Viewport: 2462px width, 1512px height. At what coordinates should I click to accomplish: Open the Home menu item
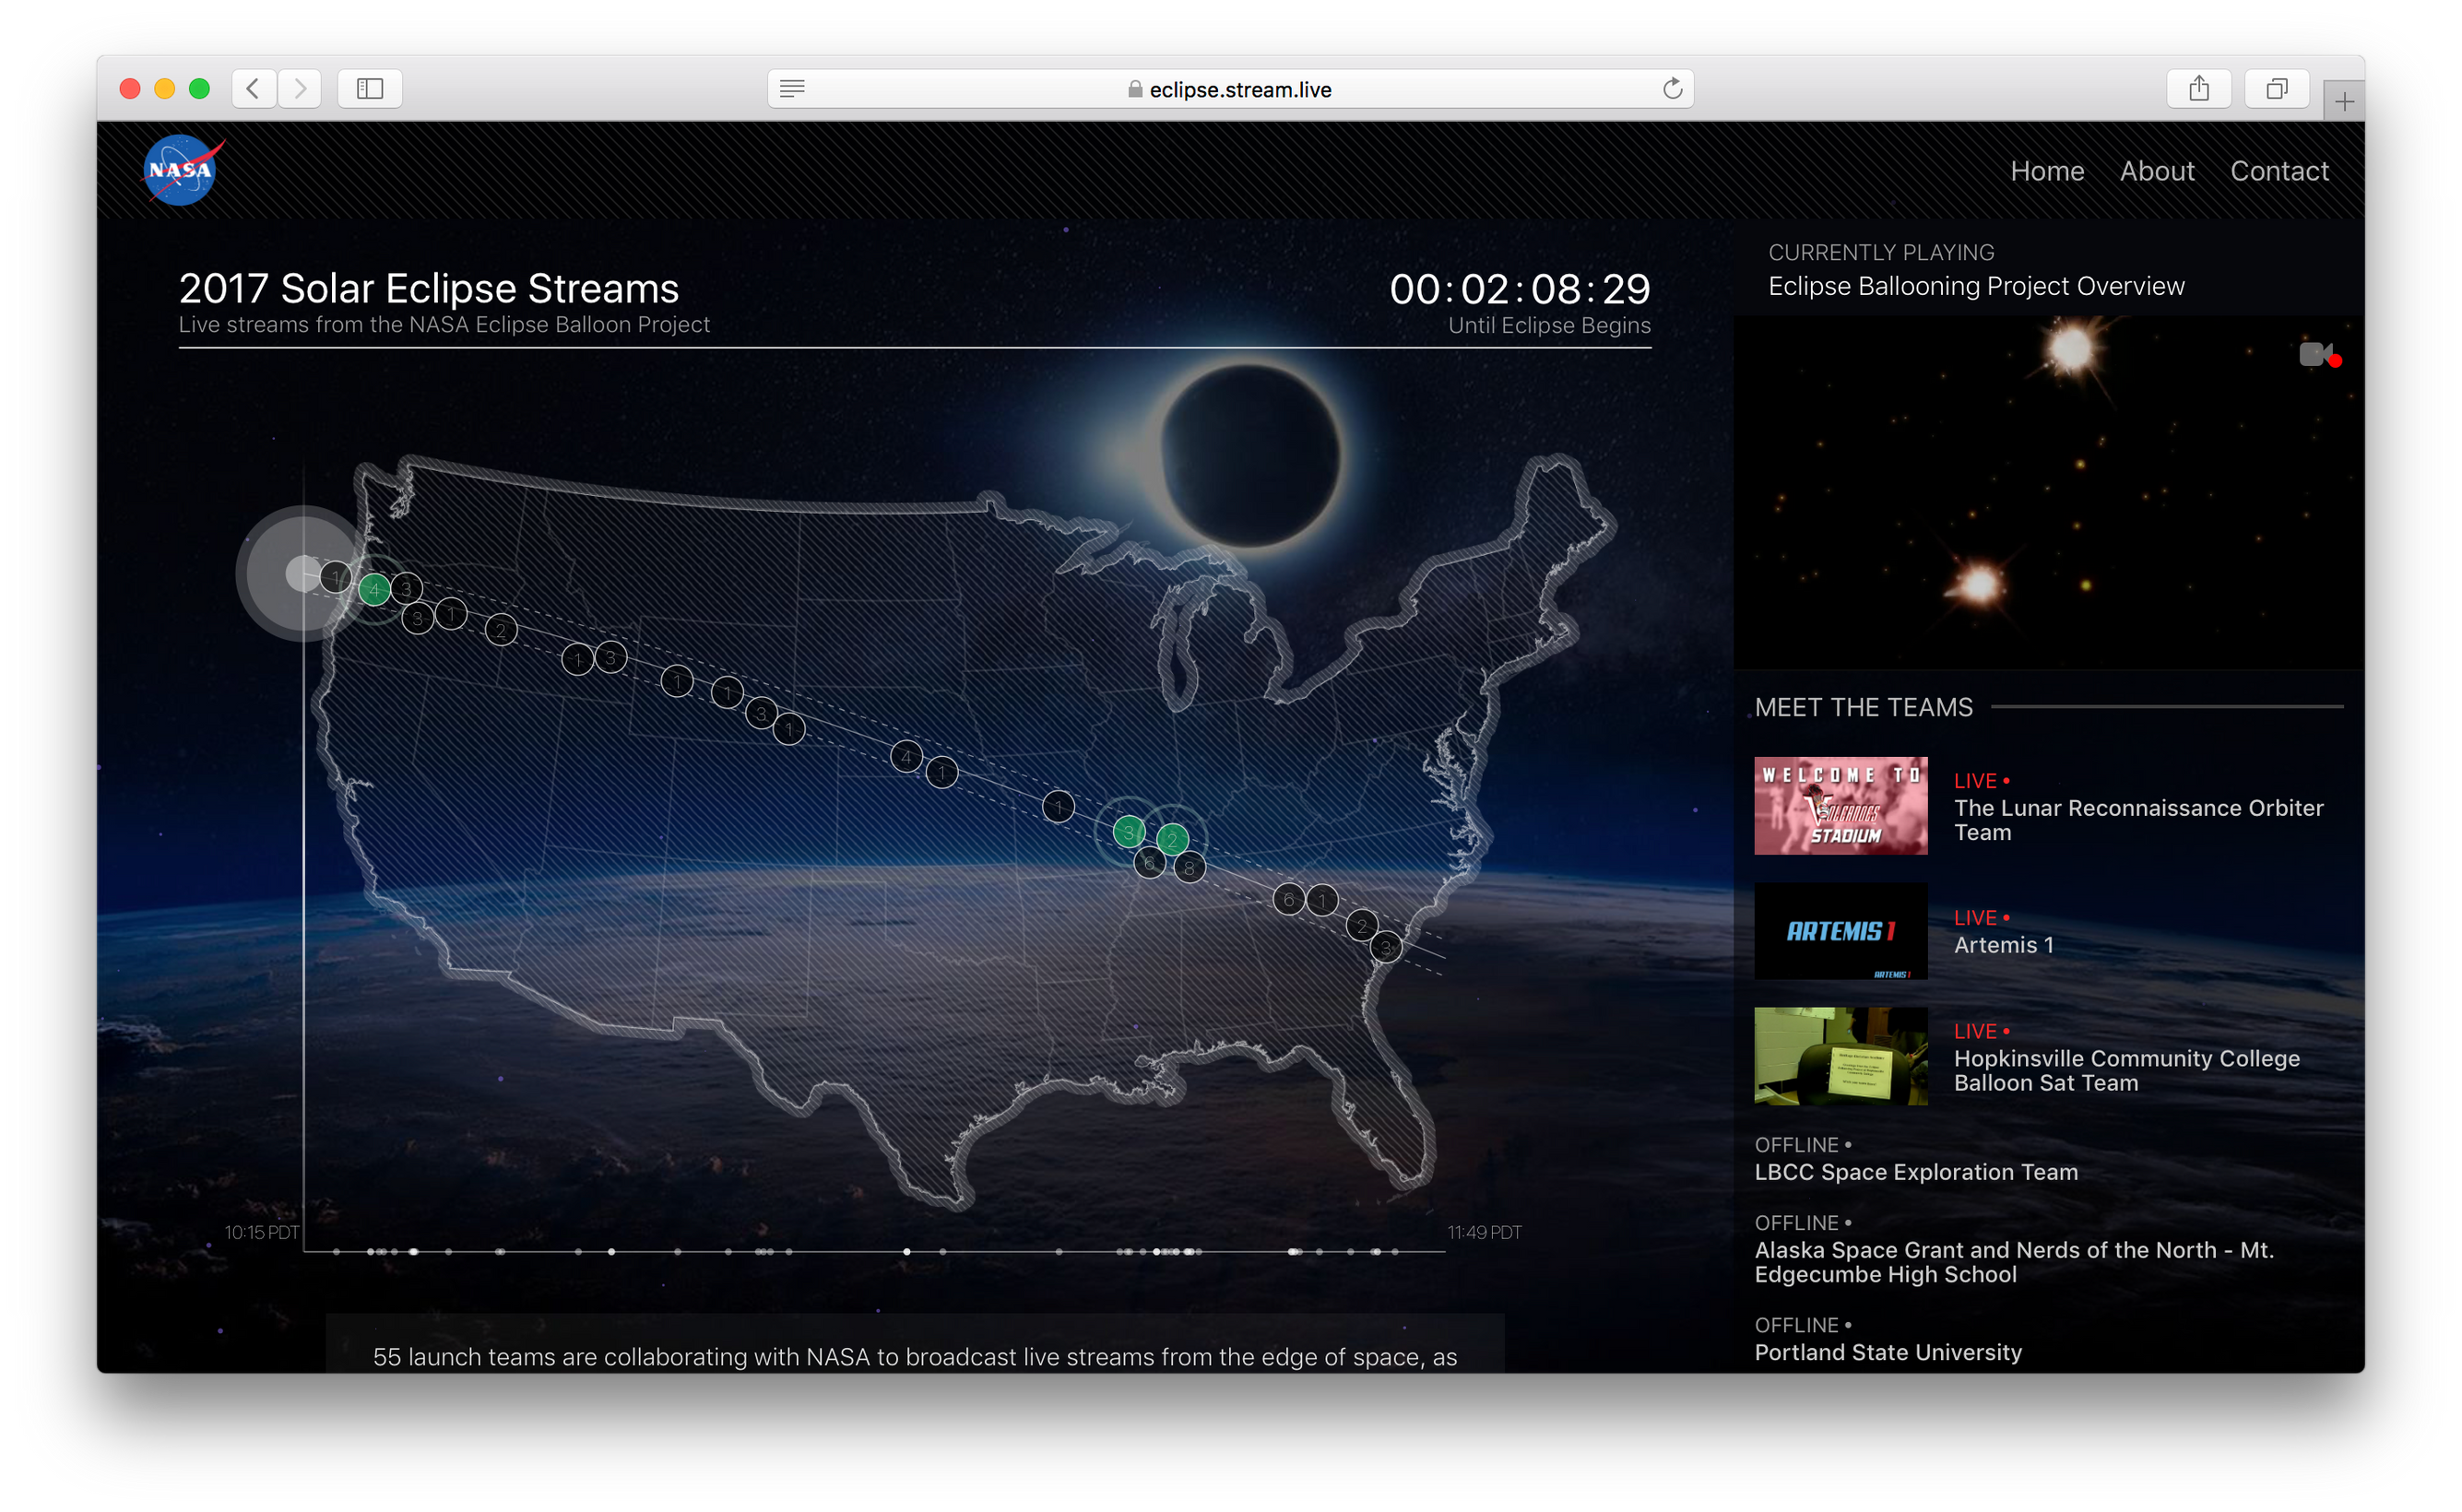2047,171
